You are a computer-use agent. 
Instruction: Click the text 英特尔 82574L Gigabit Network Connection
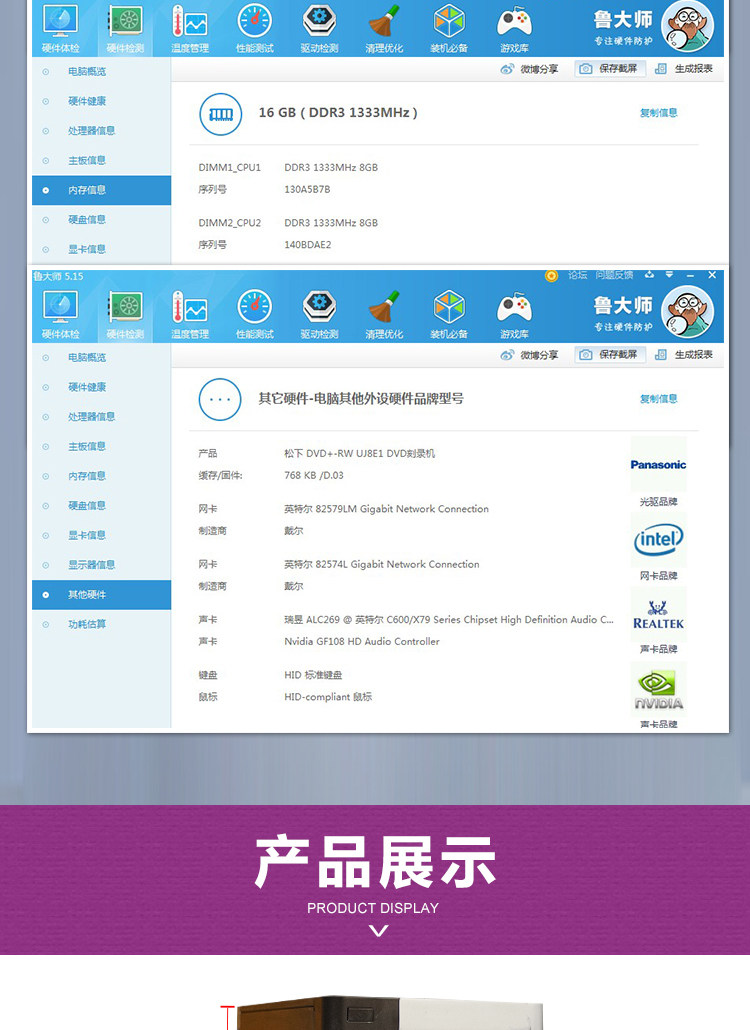coord(382,564)
